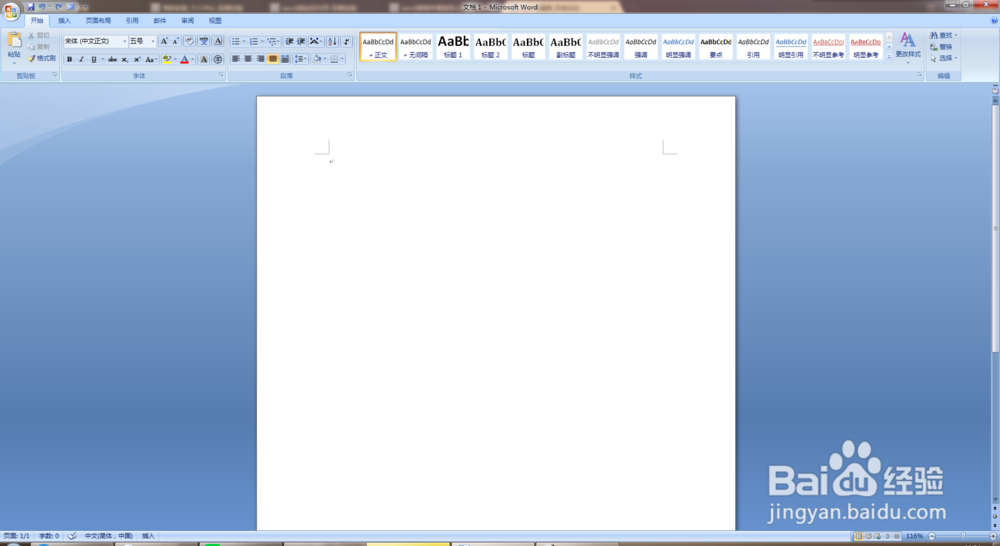1000x546 pixels.
Task: Click the Asian layout icon in paragraph group
Action: [315, 41]
